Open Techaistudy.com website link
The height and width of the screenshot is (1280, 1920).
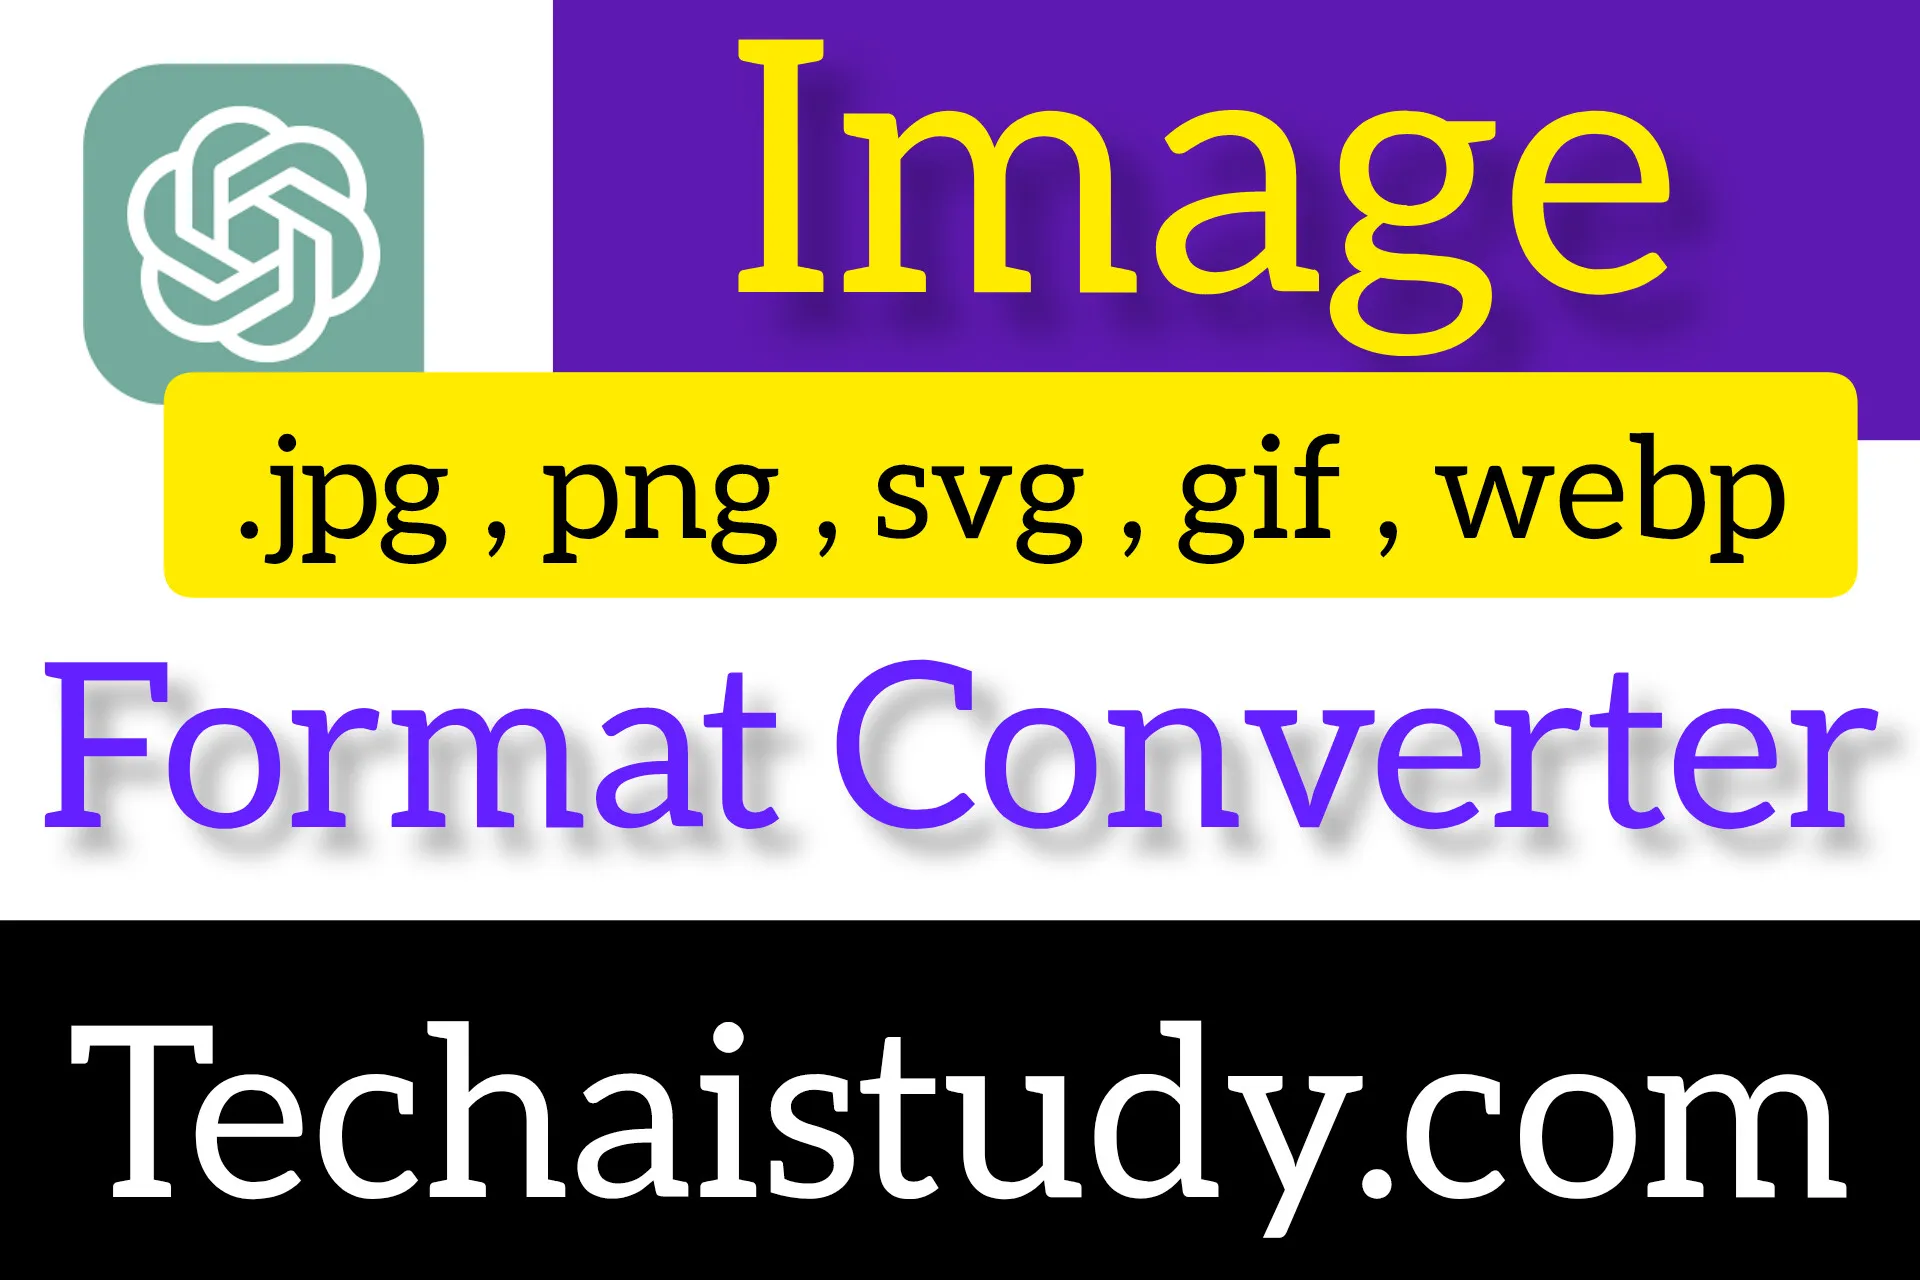[960, 1143]
